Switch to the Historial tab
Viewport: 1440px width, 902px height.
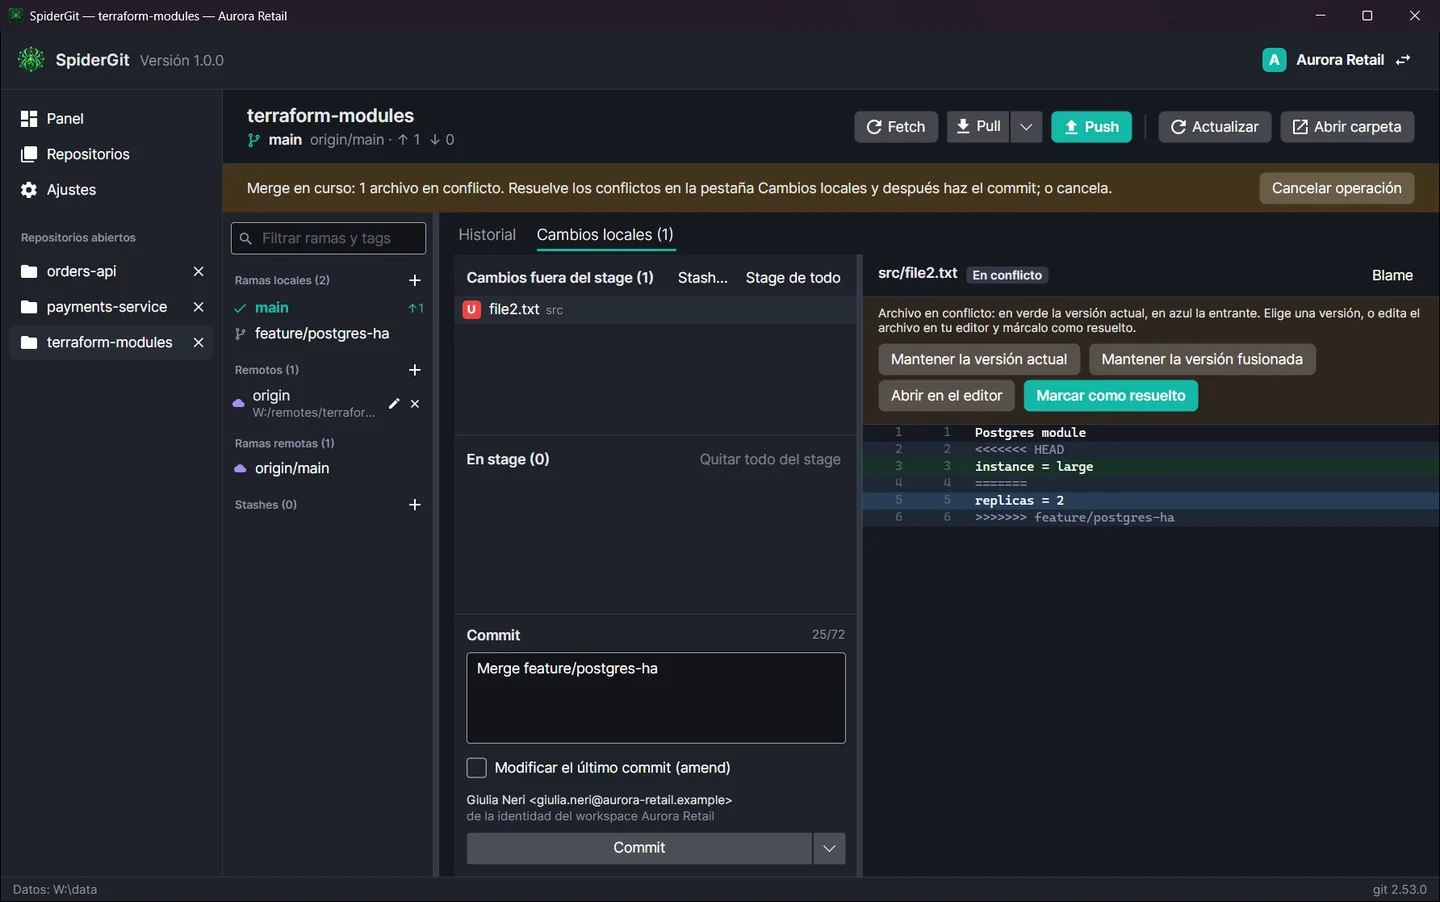(487, 235)
